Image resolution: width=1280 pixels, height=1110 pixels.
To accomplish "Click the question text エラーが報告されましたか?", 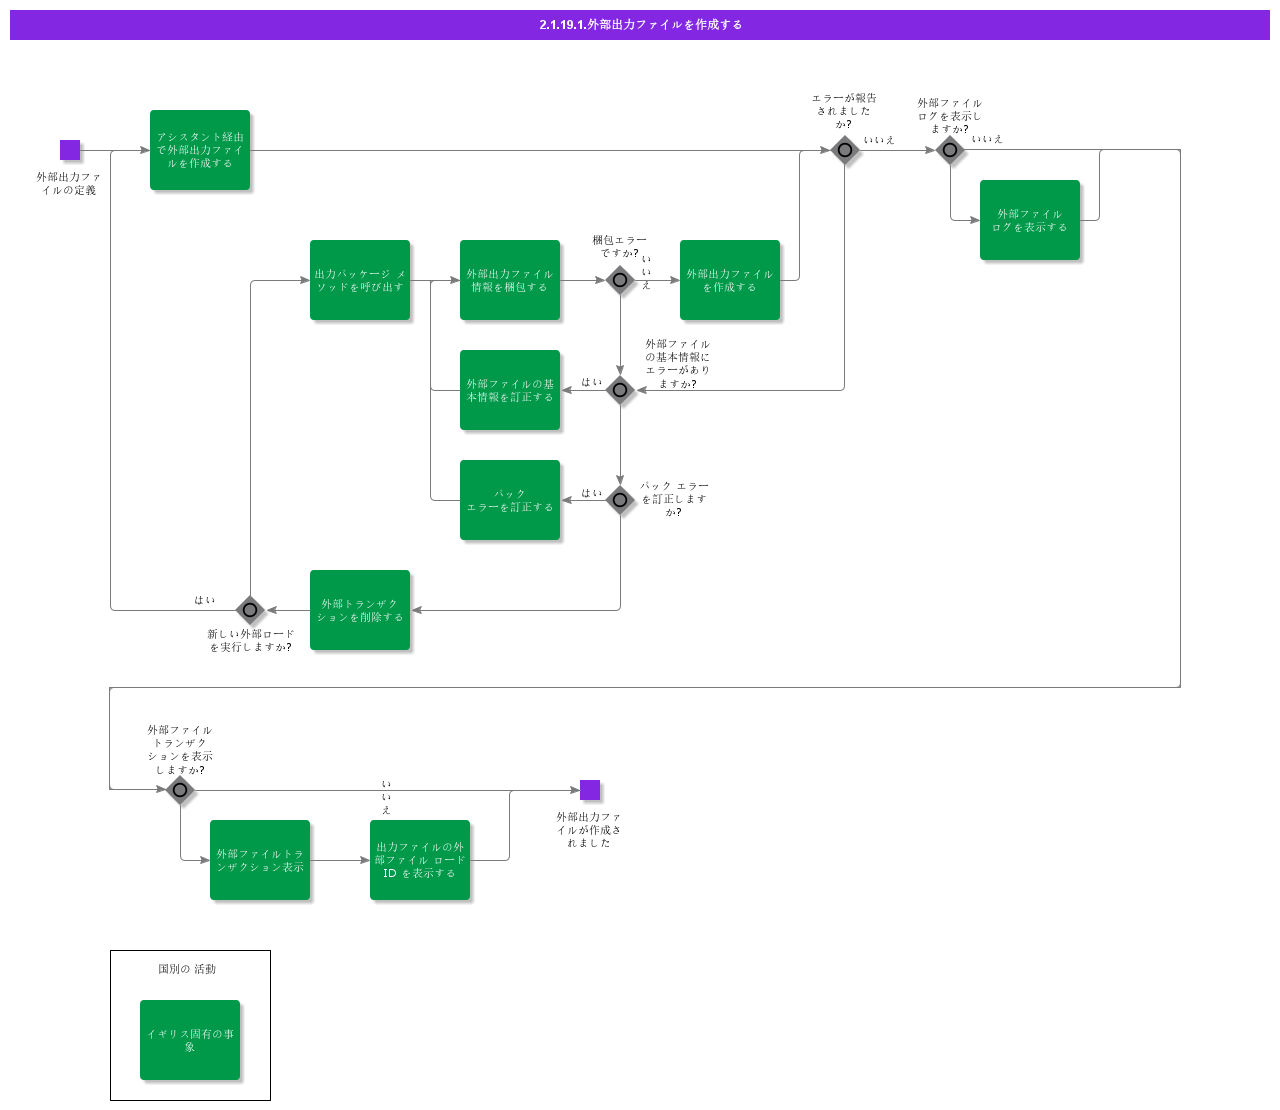I will (x=844, y=111).
